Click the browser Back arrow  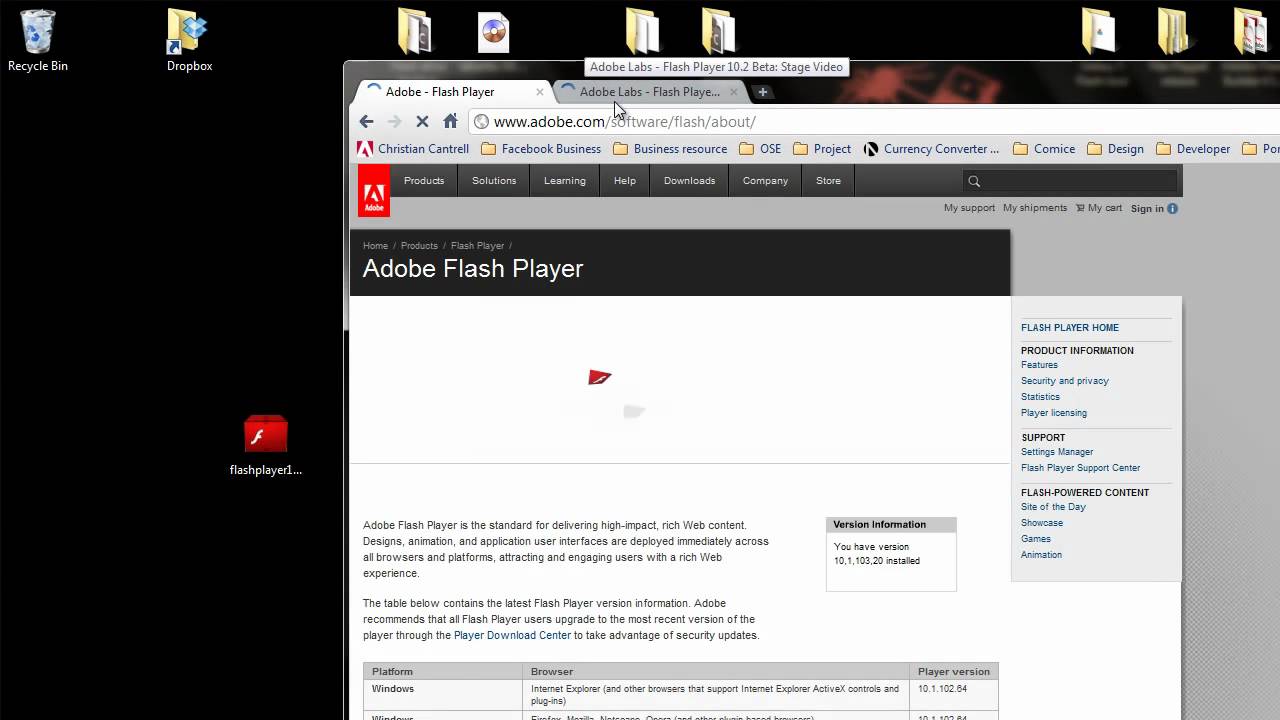[x=366, y=121]
